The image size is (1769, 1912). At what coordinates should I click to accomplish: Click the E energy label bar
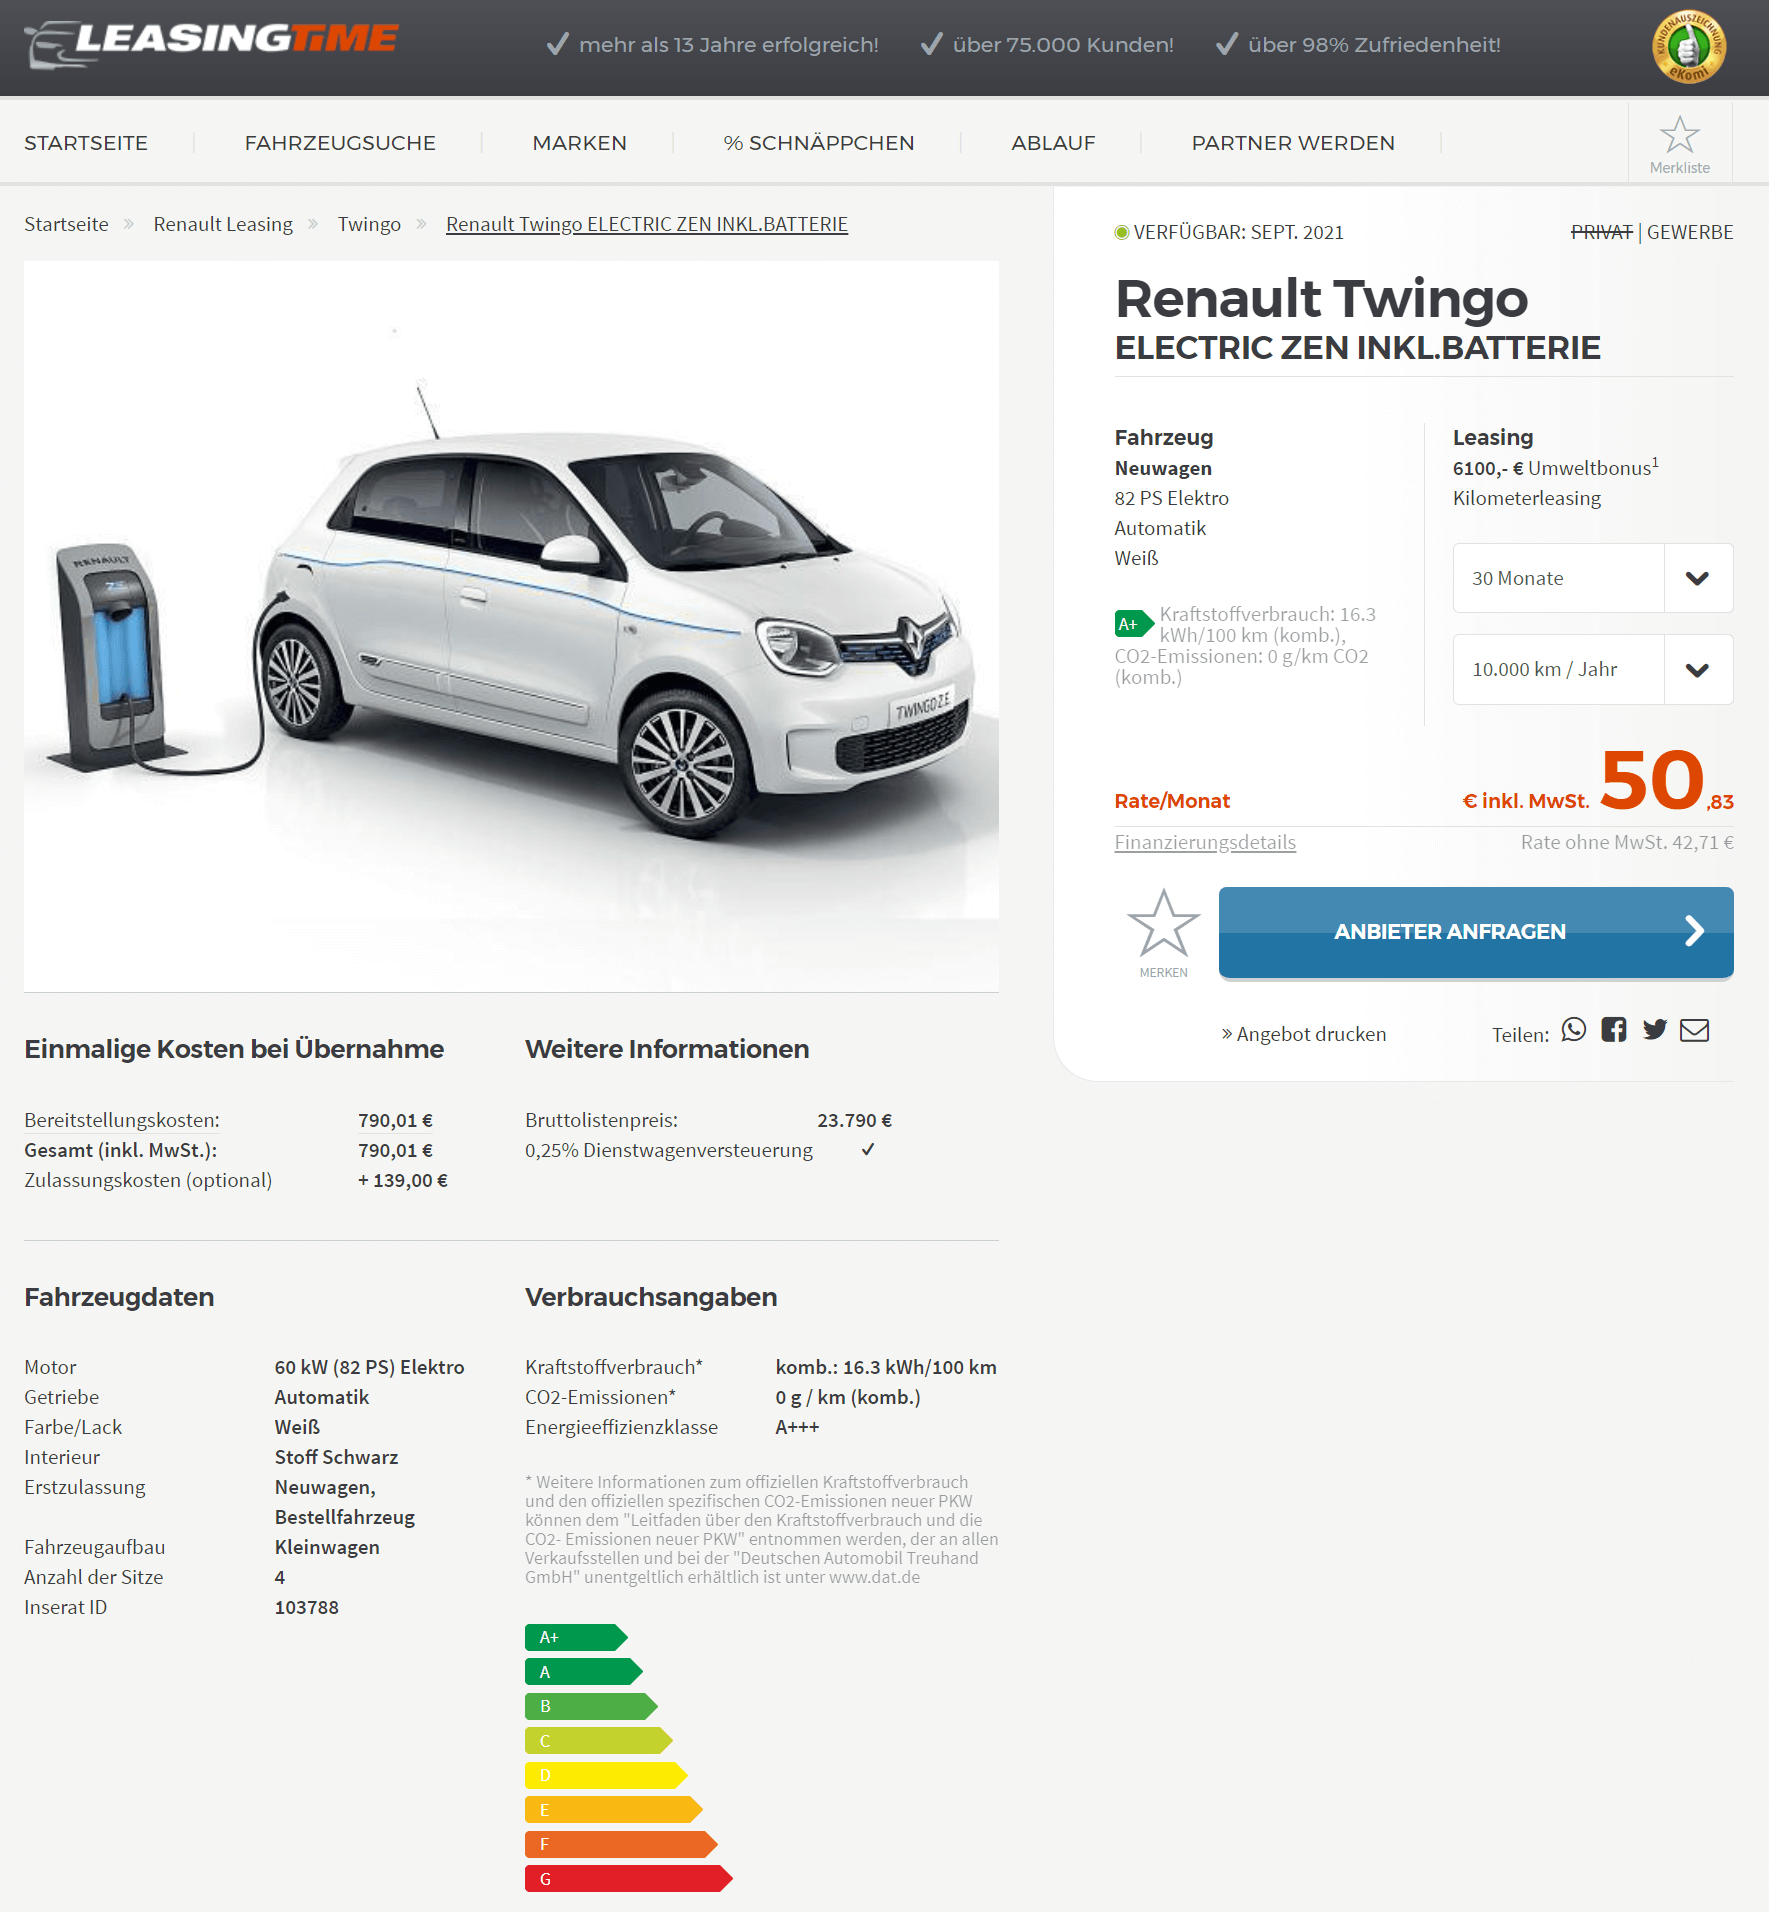click(x=614, y=1809)
